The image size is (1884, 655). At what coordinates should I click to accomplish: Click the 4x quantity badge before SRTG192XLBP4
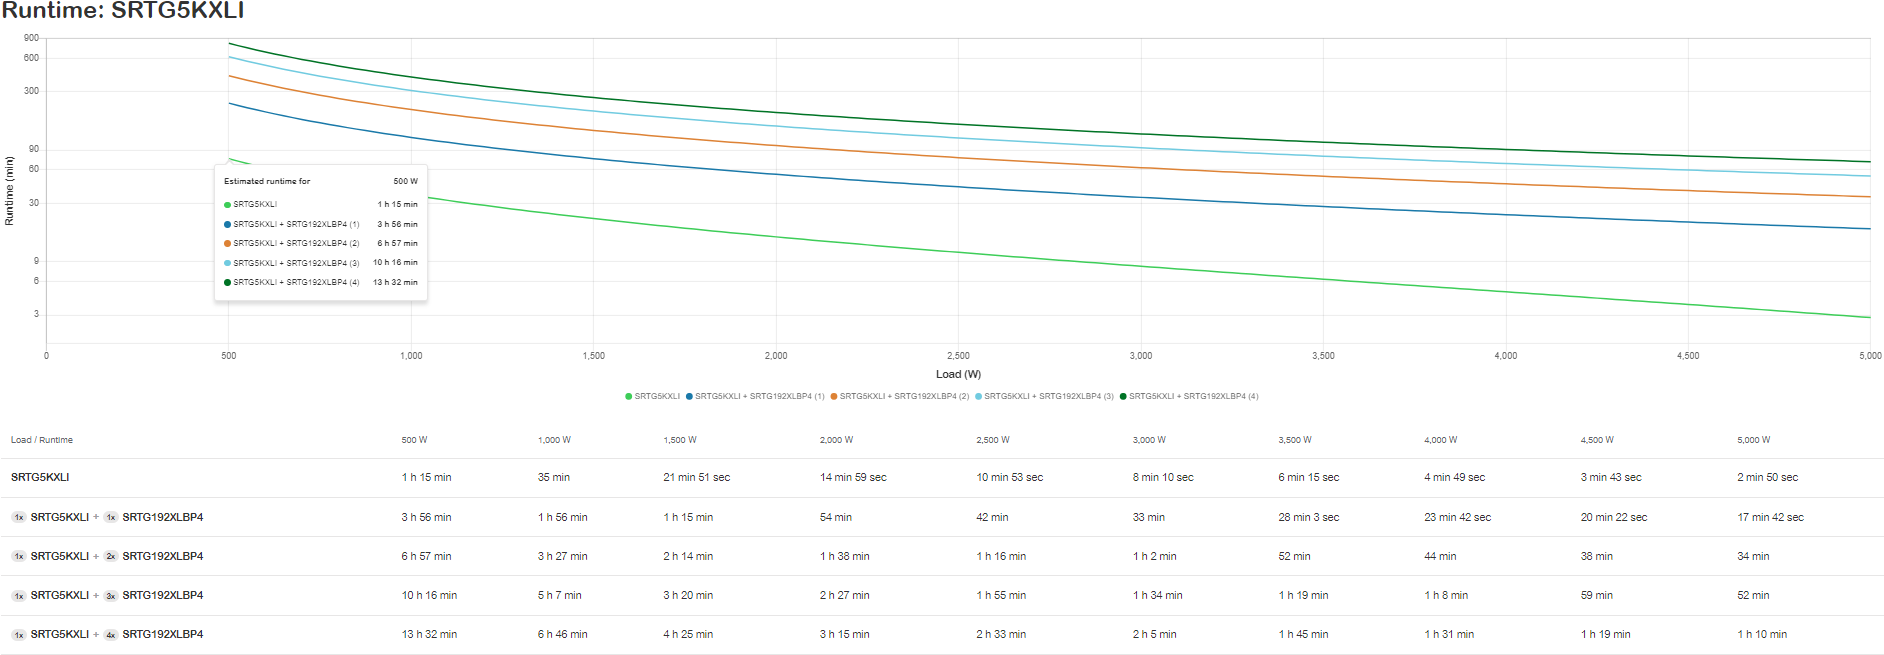(x=110, y=635)
